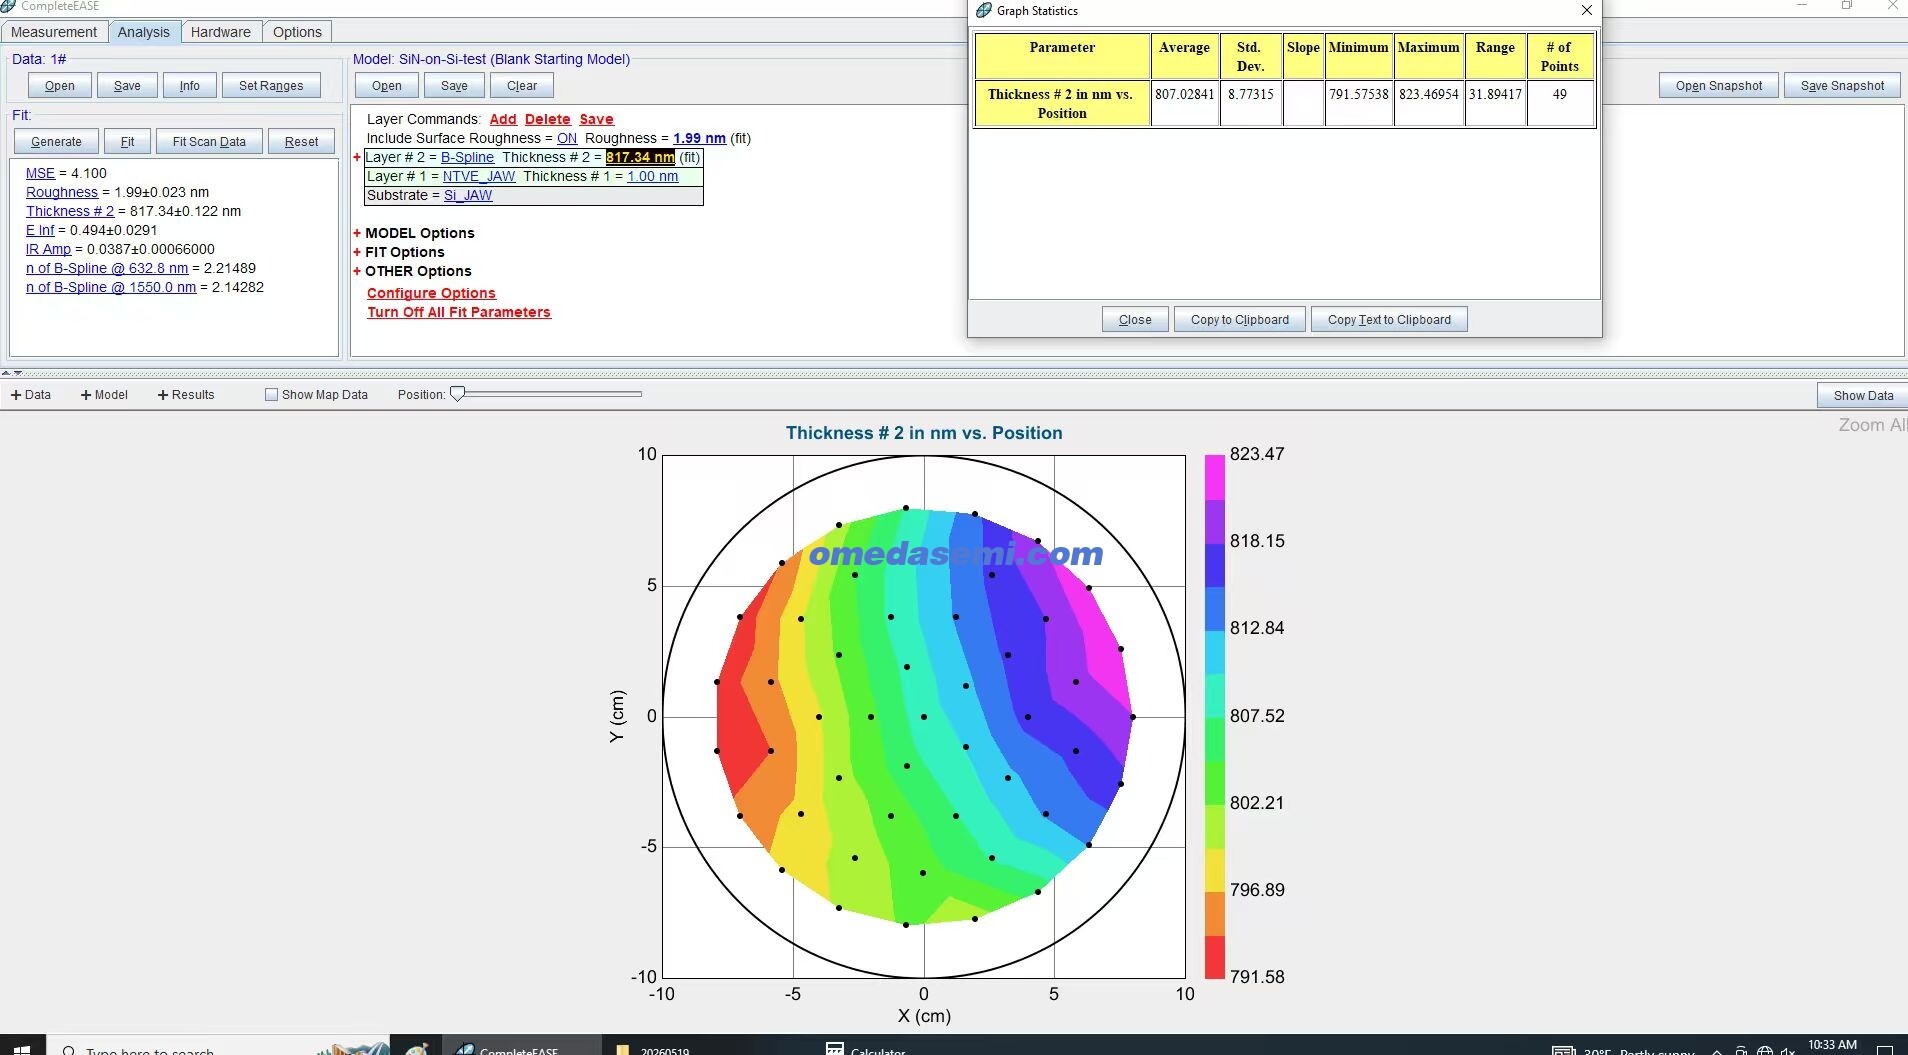
Task: Expand the Data section plus icon
Action: (16, 395)
